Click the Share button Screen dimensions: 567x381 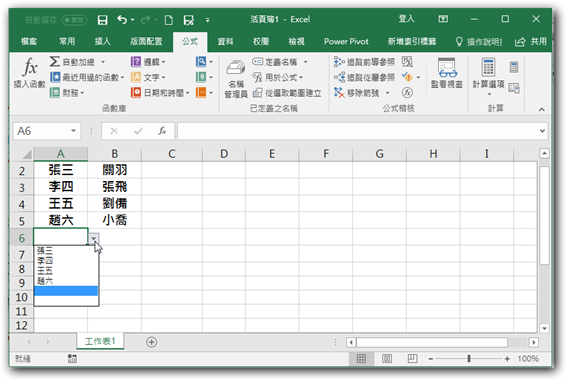[x=531, y=42]
